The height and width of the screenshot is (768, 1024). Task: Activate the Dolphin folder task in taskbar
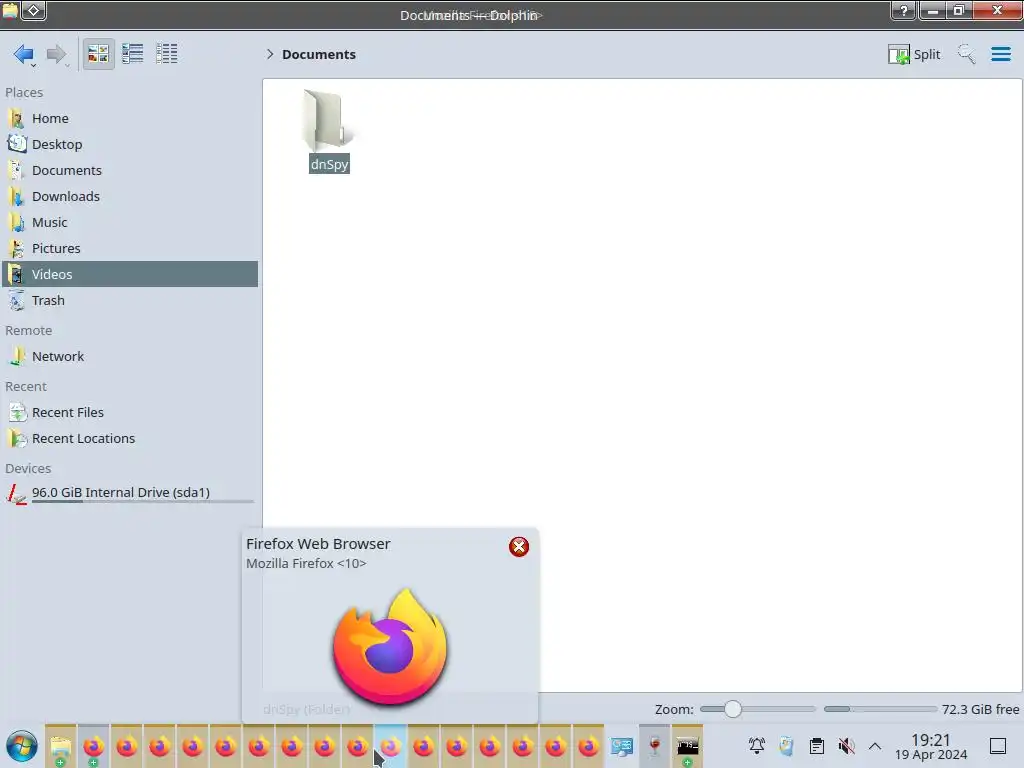click(61, 746)
